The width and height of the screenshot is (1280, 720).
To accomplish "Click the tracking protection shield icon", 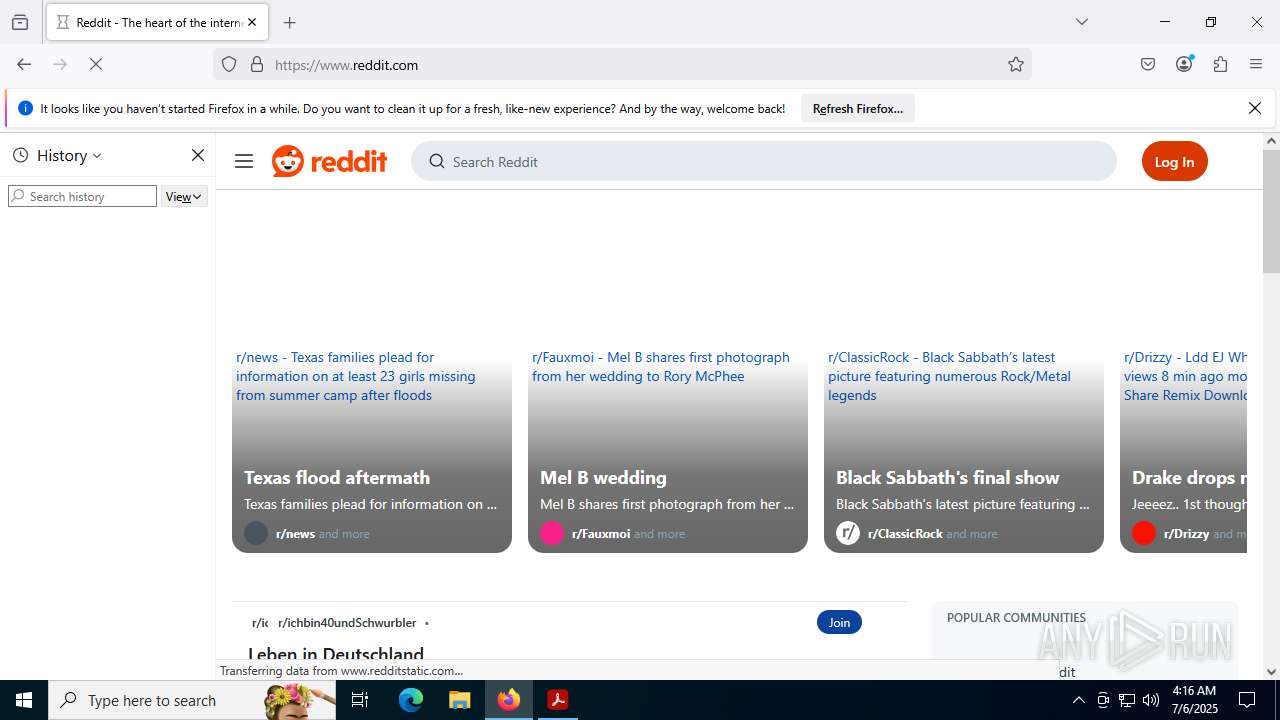I will click(229, 64).
